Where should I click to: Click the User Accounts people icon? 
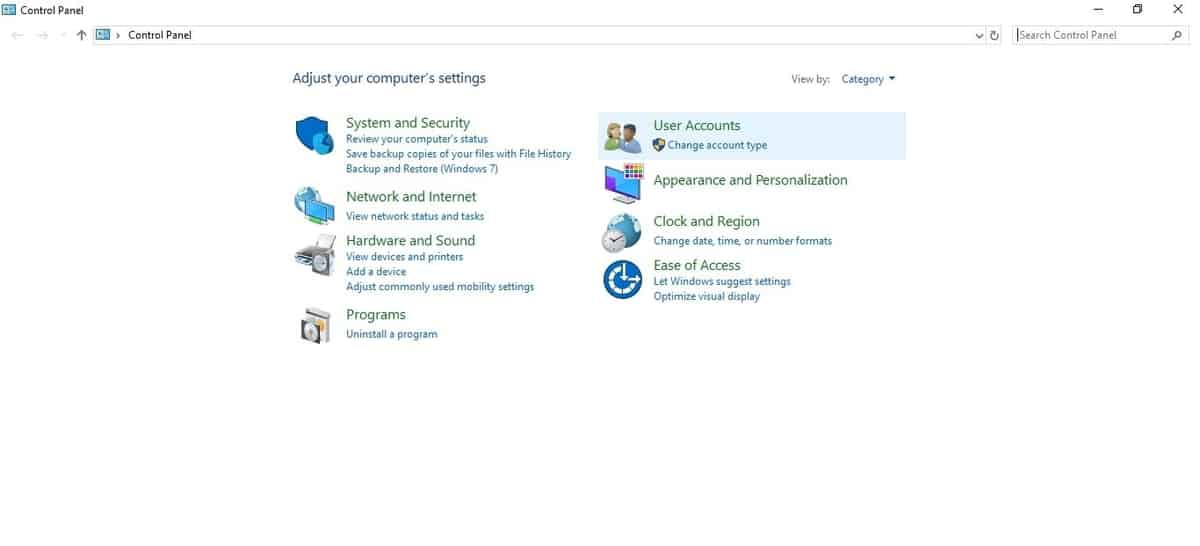pyautogui.click(x=624, y=137)
